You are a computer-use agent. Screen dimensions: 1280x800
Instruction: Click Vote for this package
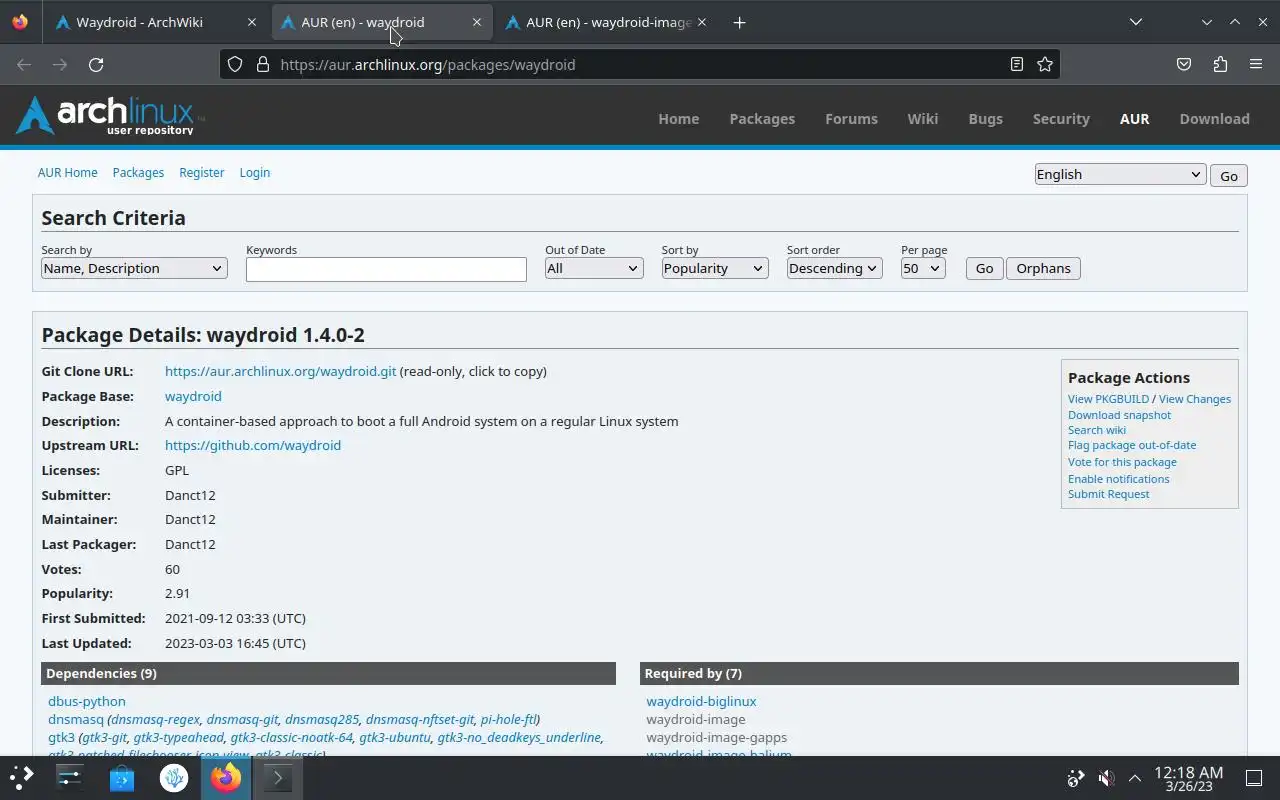click(x=1122, y=462)
